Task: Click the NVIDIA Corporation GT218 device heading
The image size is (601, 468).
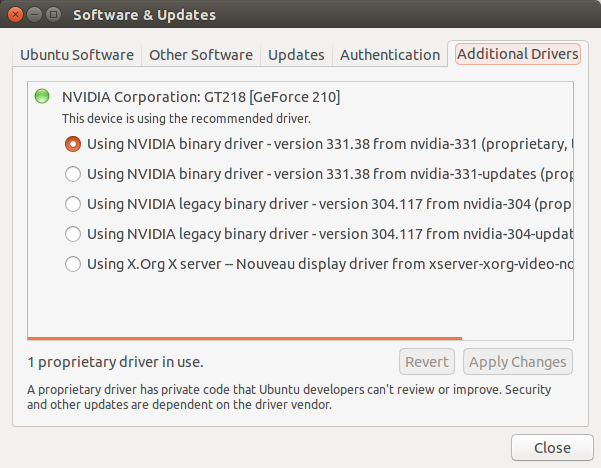Action: pos(201,97)
